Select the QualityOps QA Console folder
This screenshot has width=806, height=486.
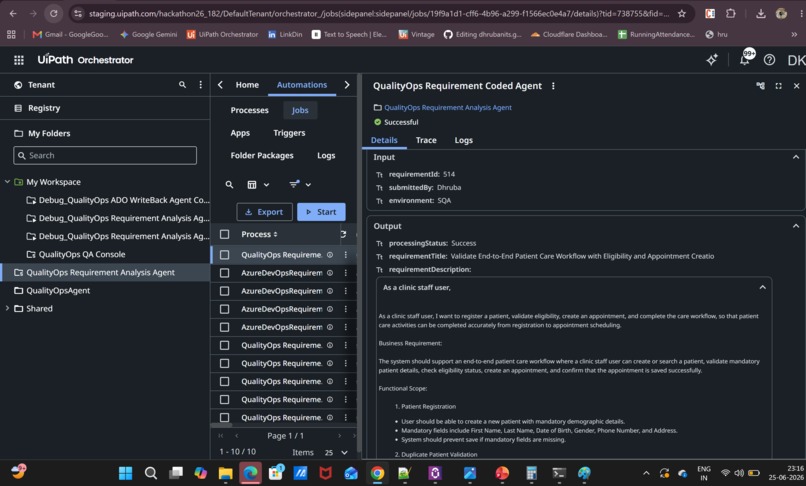tap(82, 255)
